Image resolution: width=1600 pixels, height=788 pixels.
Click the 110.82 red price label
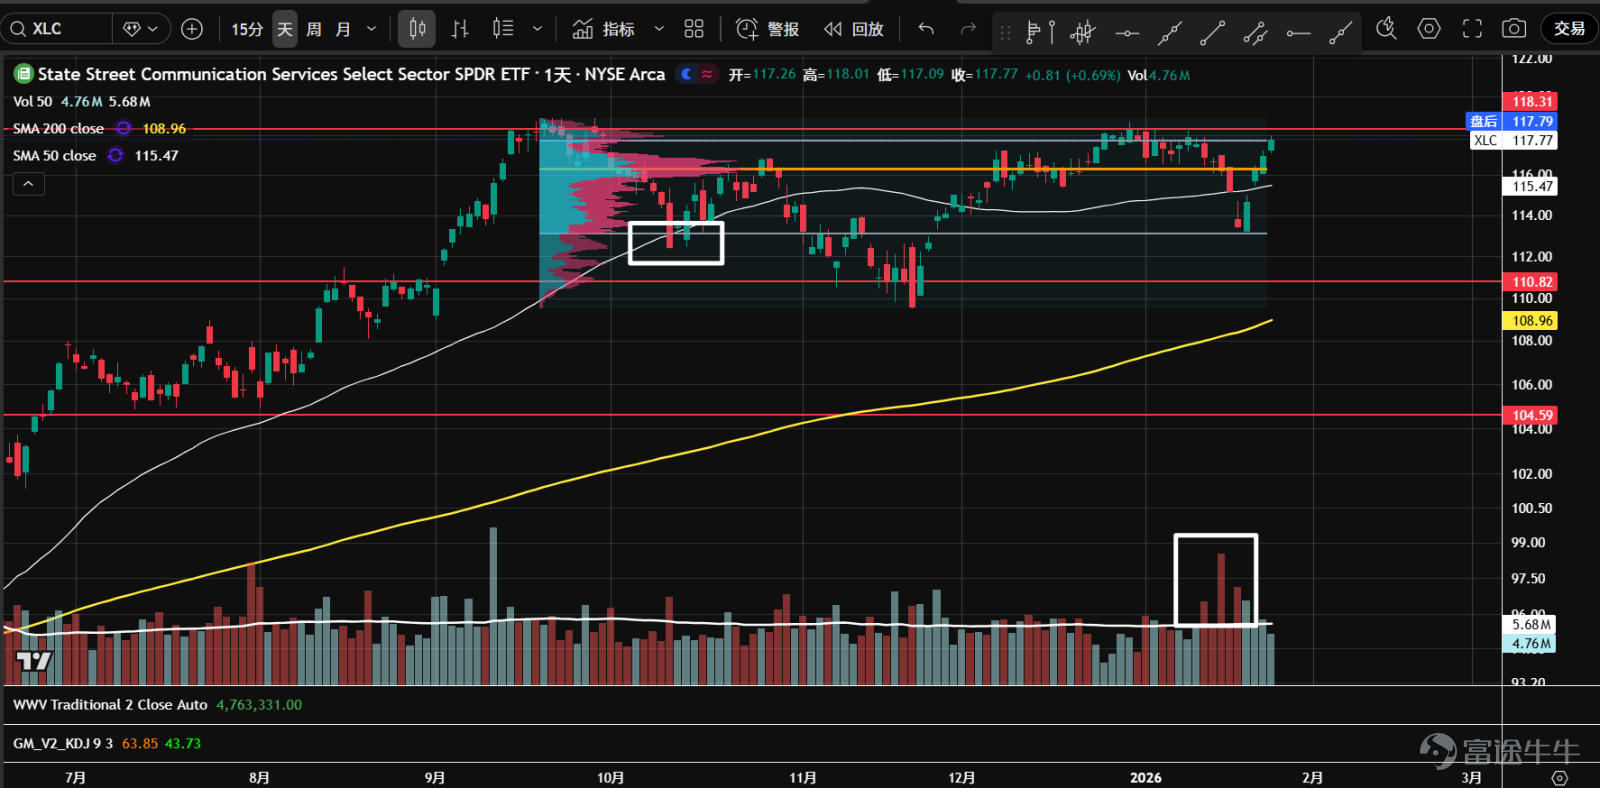[1531, 282]
